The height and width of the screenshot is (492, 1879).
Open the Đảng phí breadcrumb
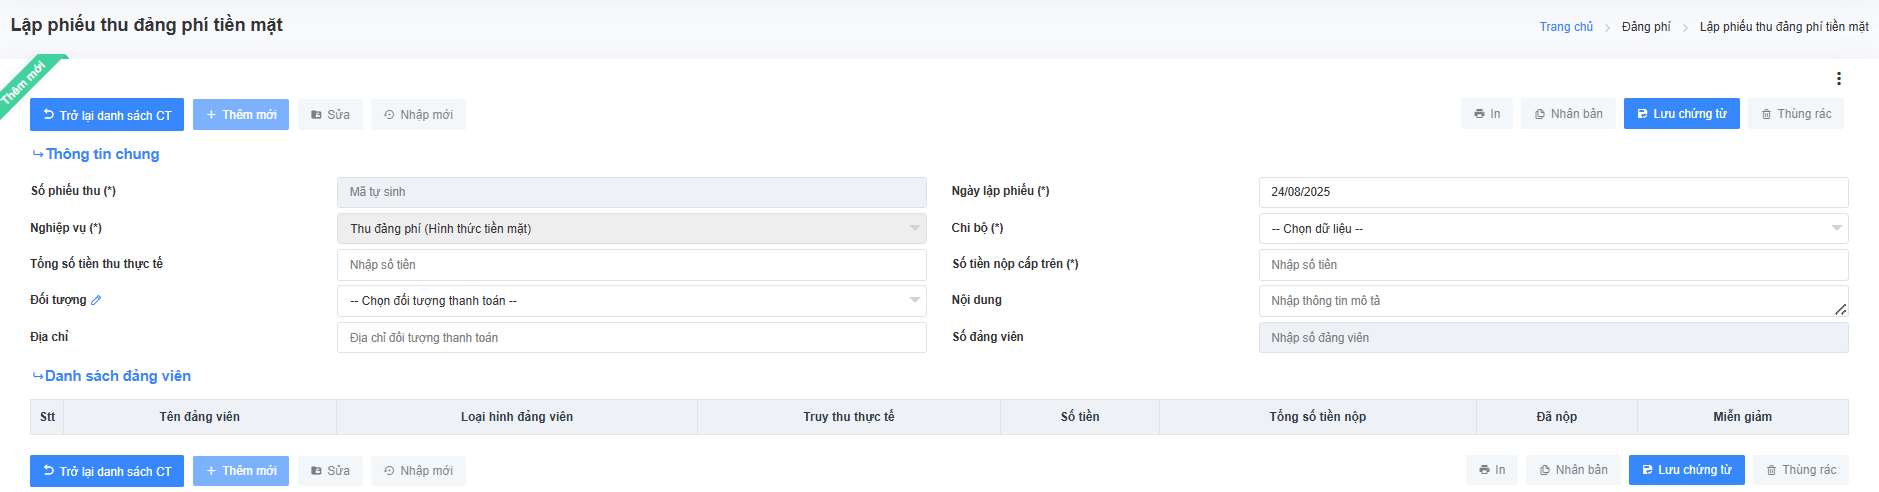point(1646,27)
